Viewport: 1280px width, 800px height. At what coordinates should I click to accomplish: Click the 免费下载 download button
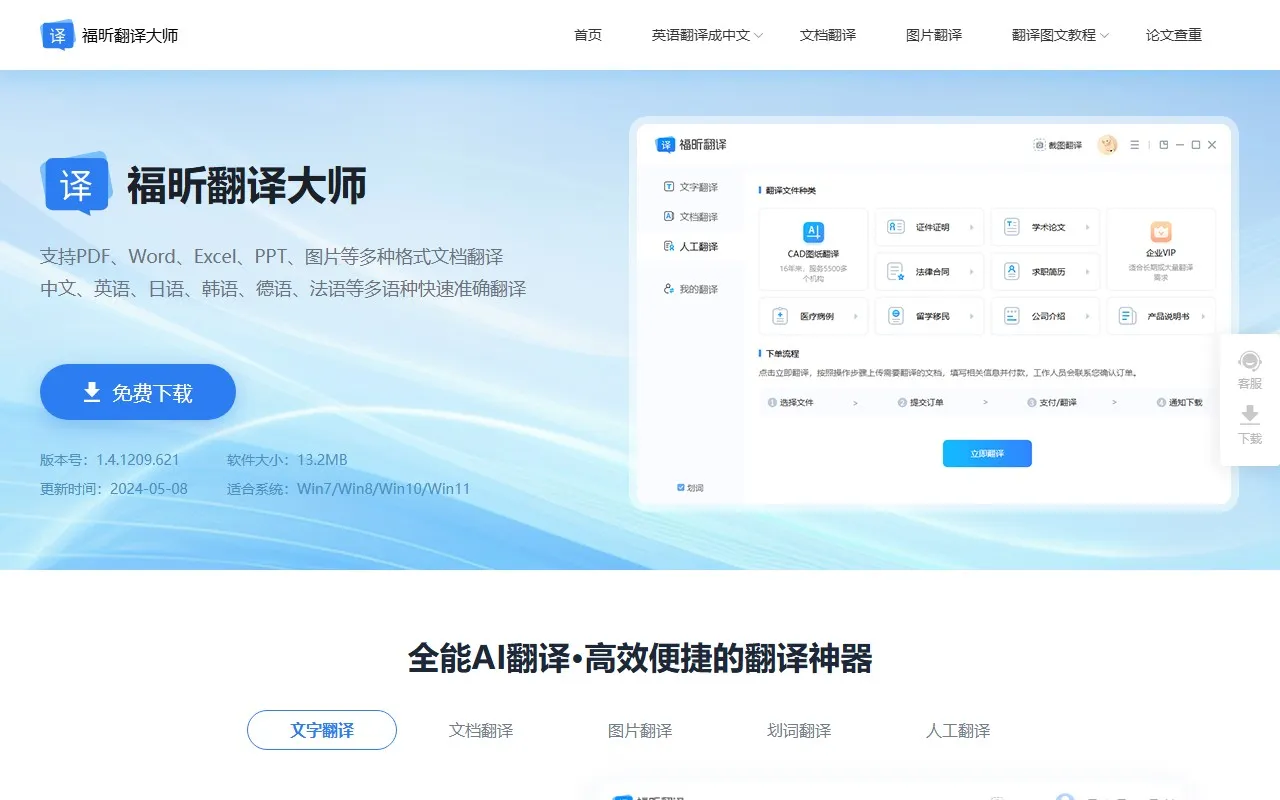point(137,392)
